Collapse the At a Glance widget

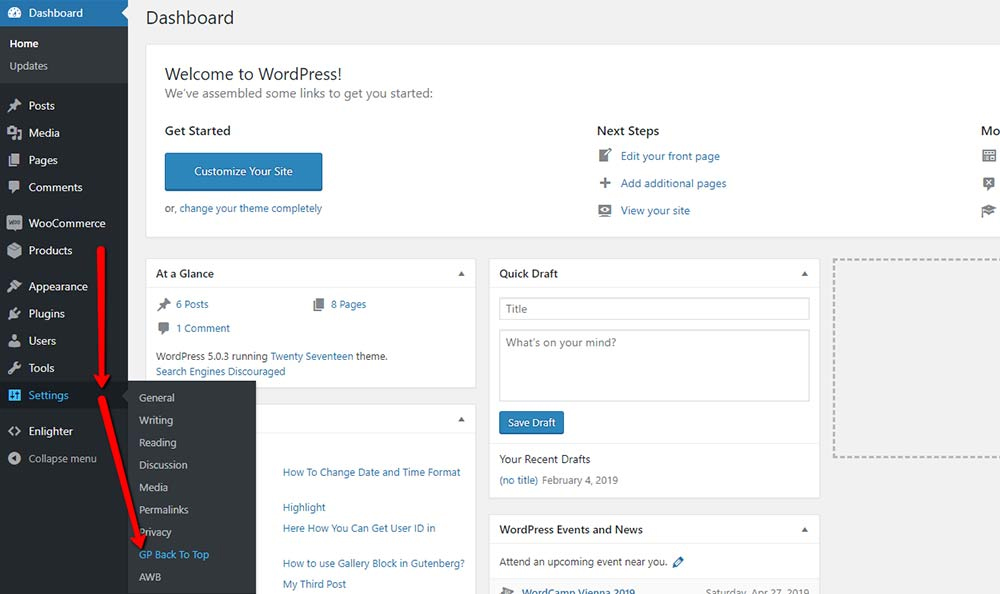461,274
